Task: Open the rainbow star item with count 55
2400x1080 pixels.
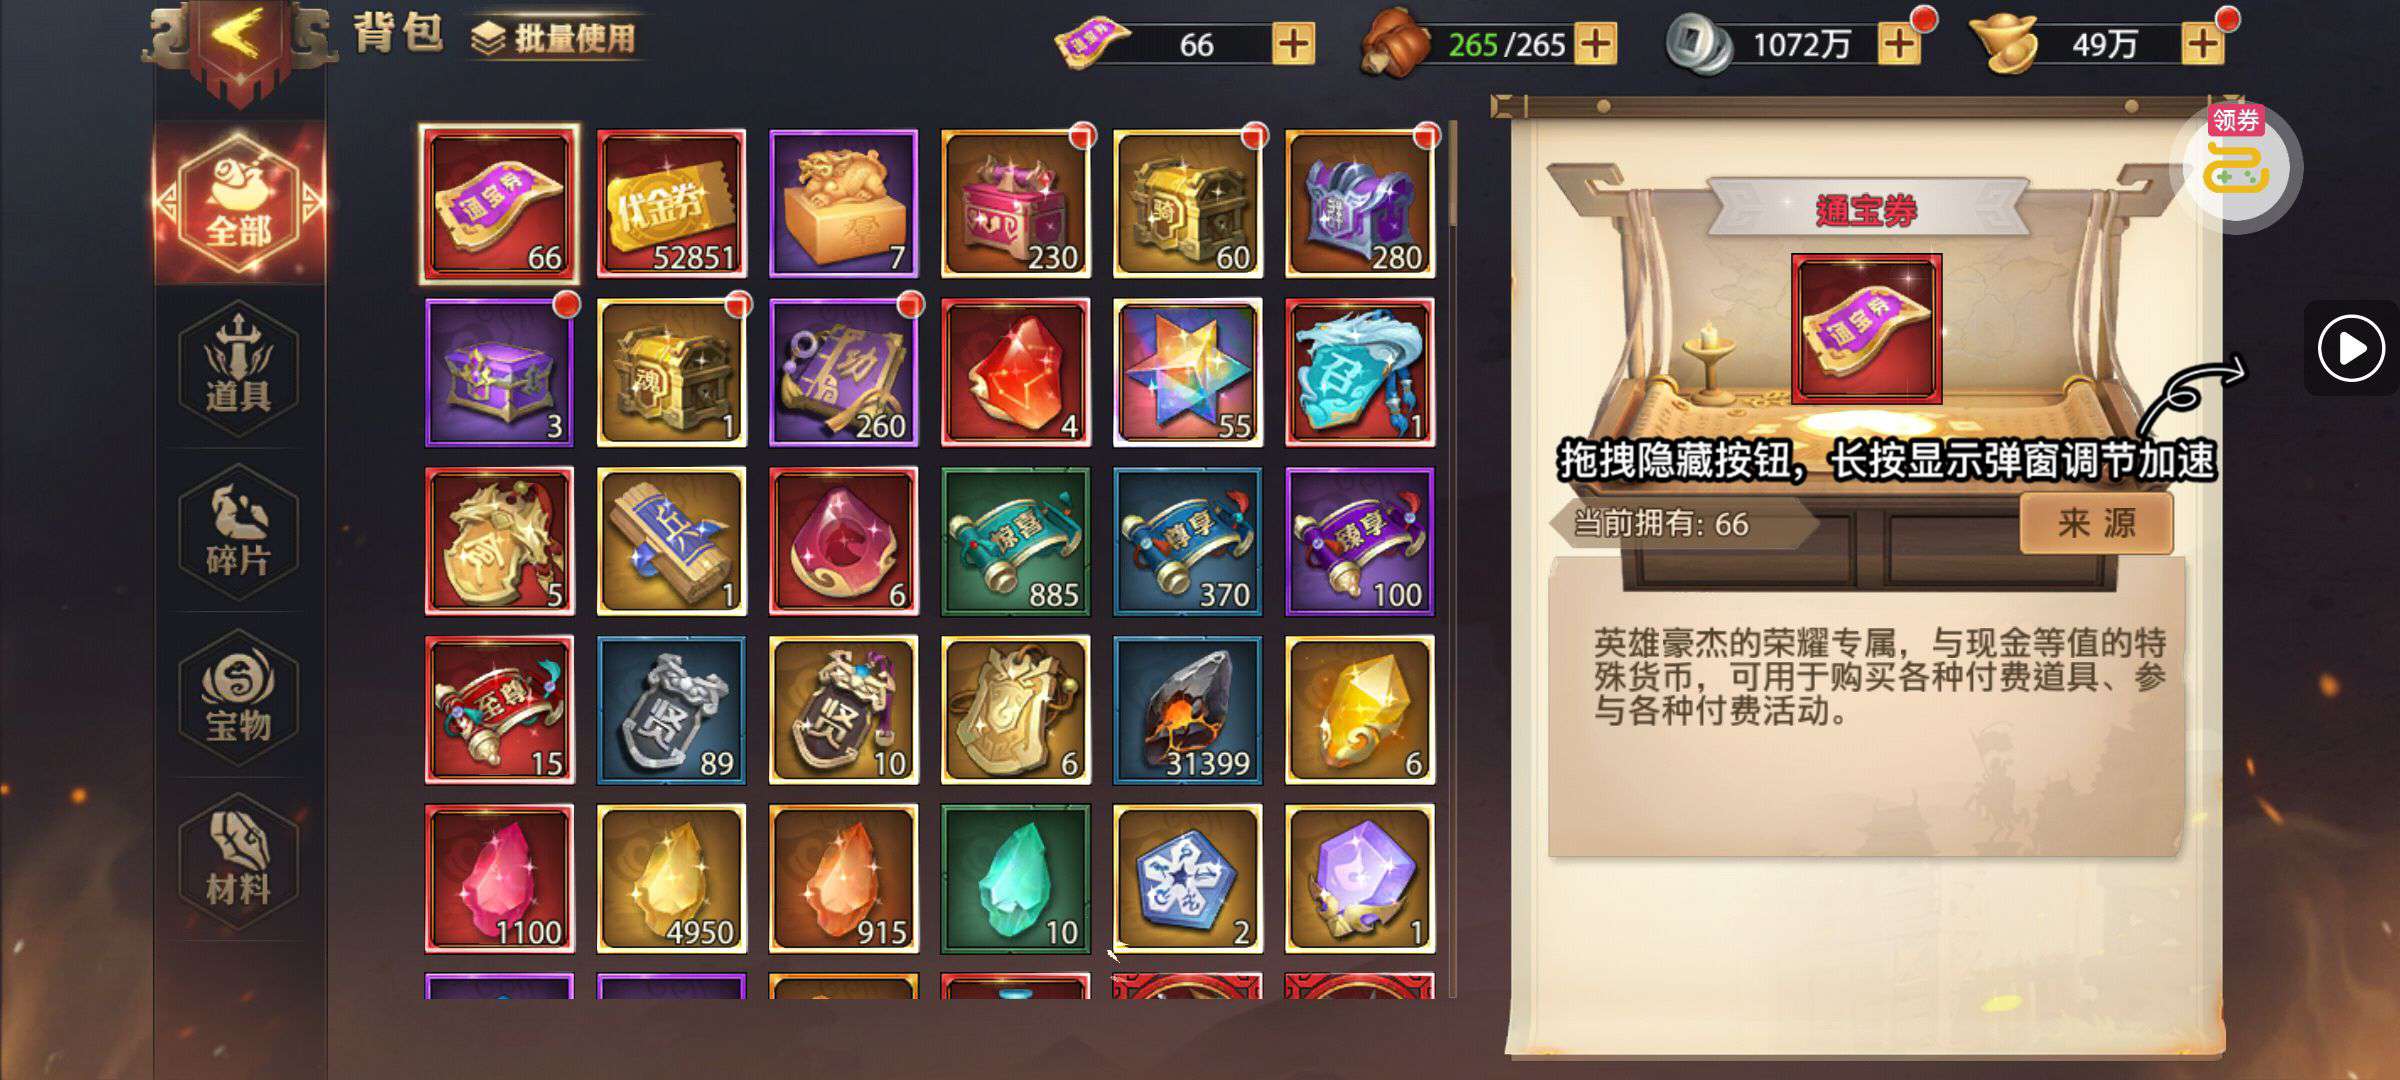Action: (x=1187, y=372)
